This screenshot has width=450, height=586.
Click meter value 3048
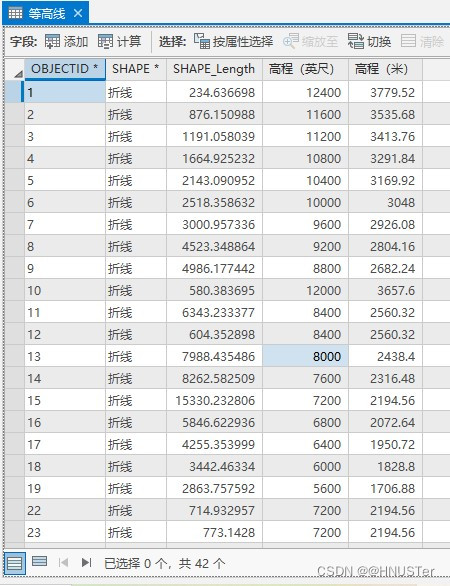401,203
